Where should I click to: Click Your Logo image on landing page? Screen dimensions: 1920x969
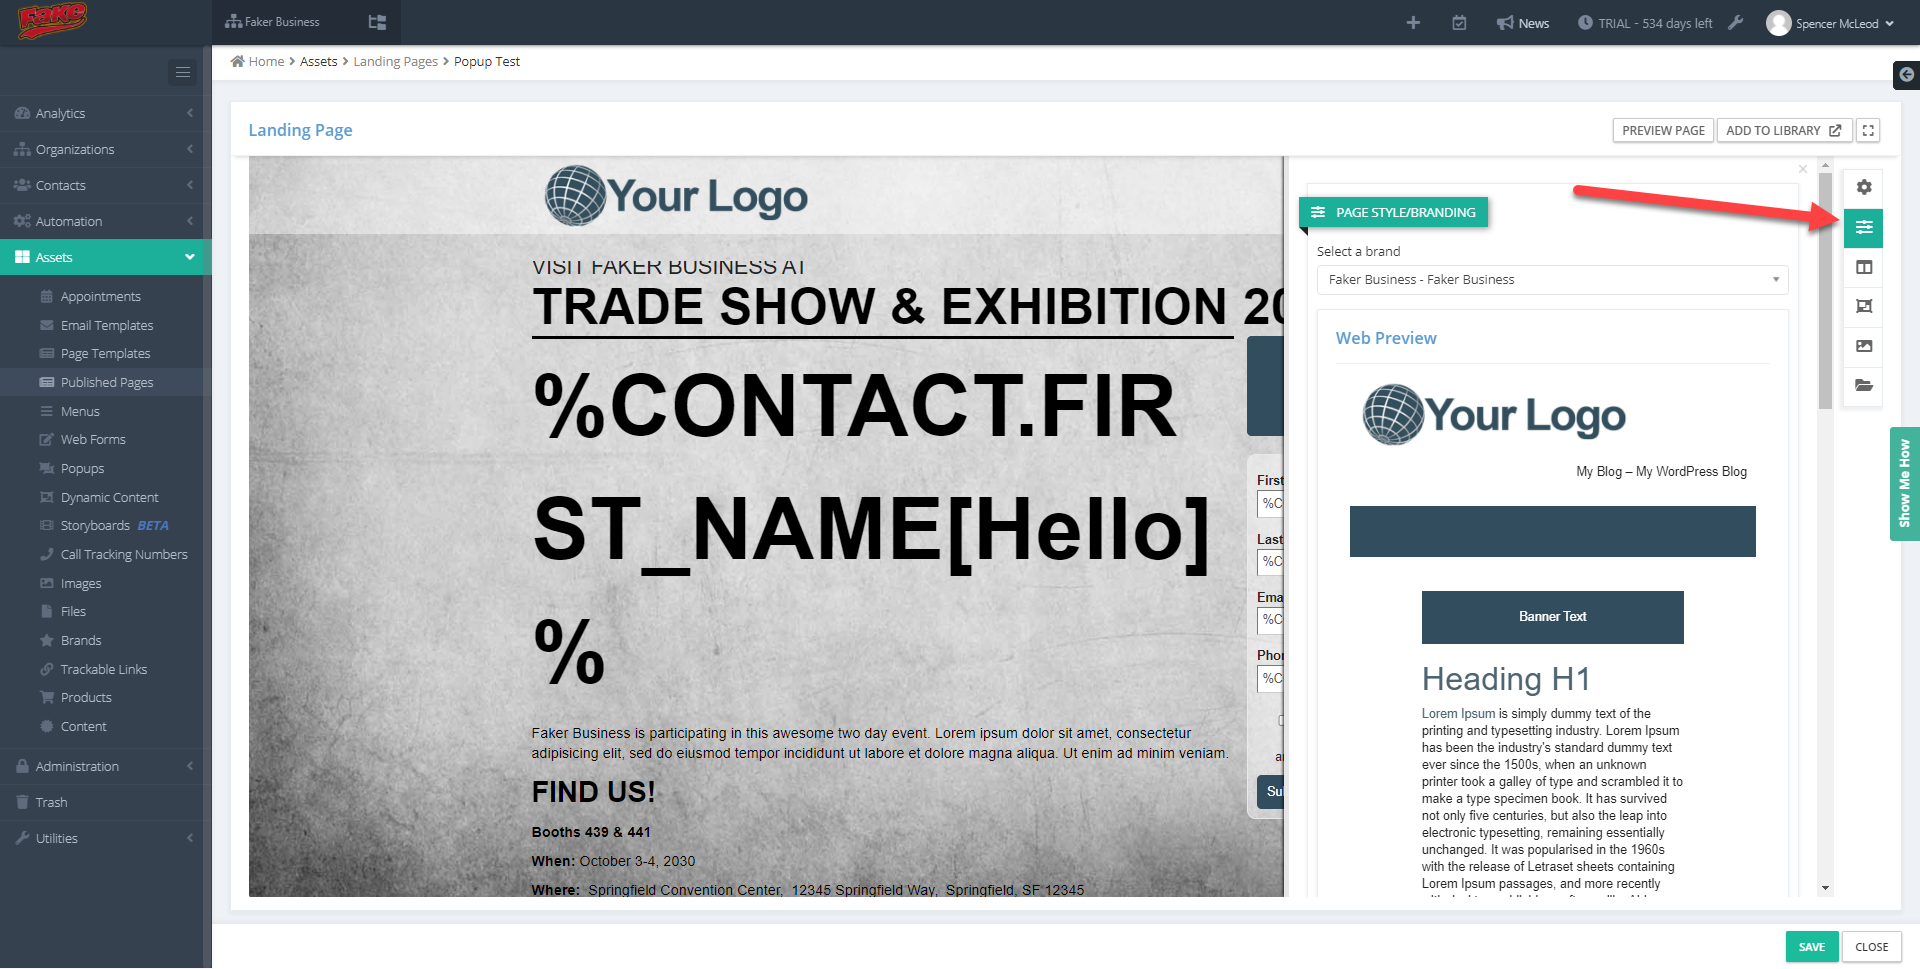(676, 196)
